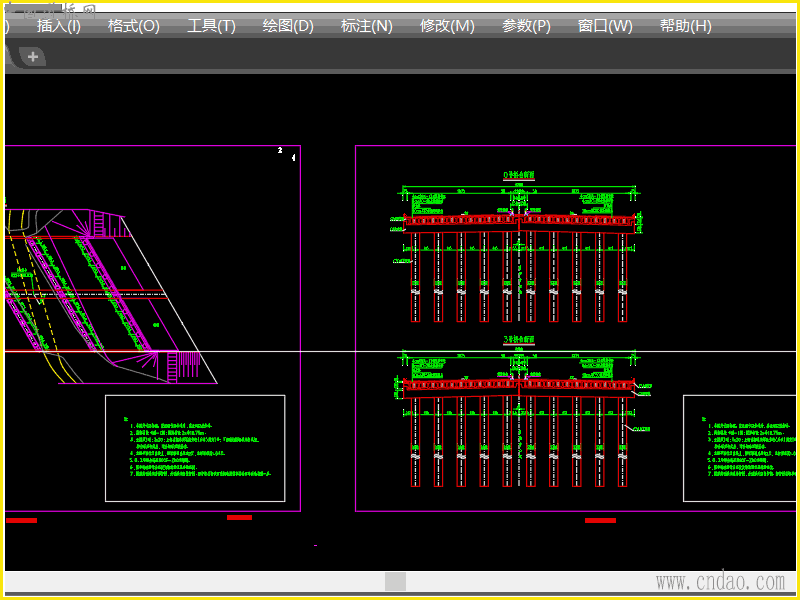Open the 插入(I) menu
The image size is (800, 600).
click(58, 26)
